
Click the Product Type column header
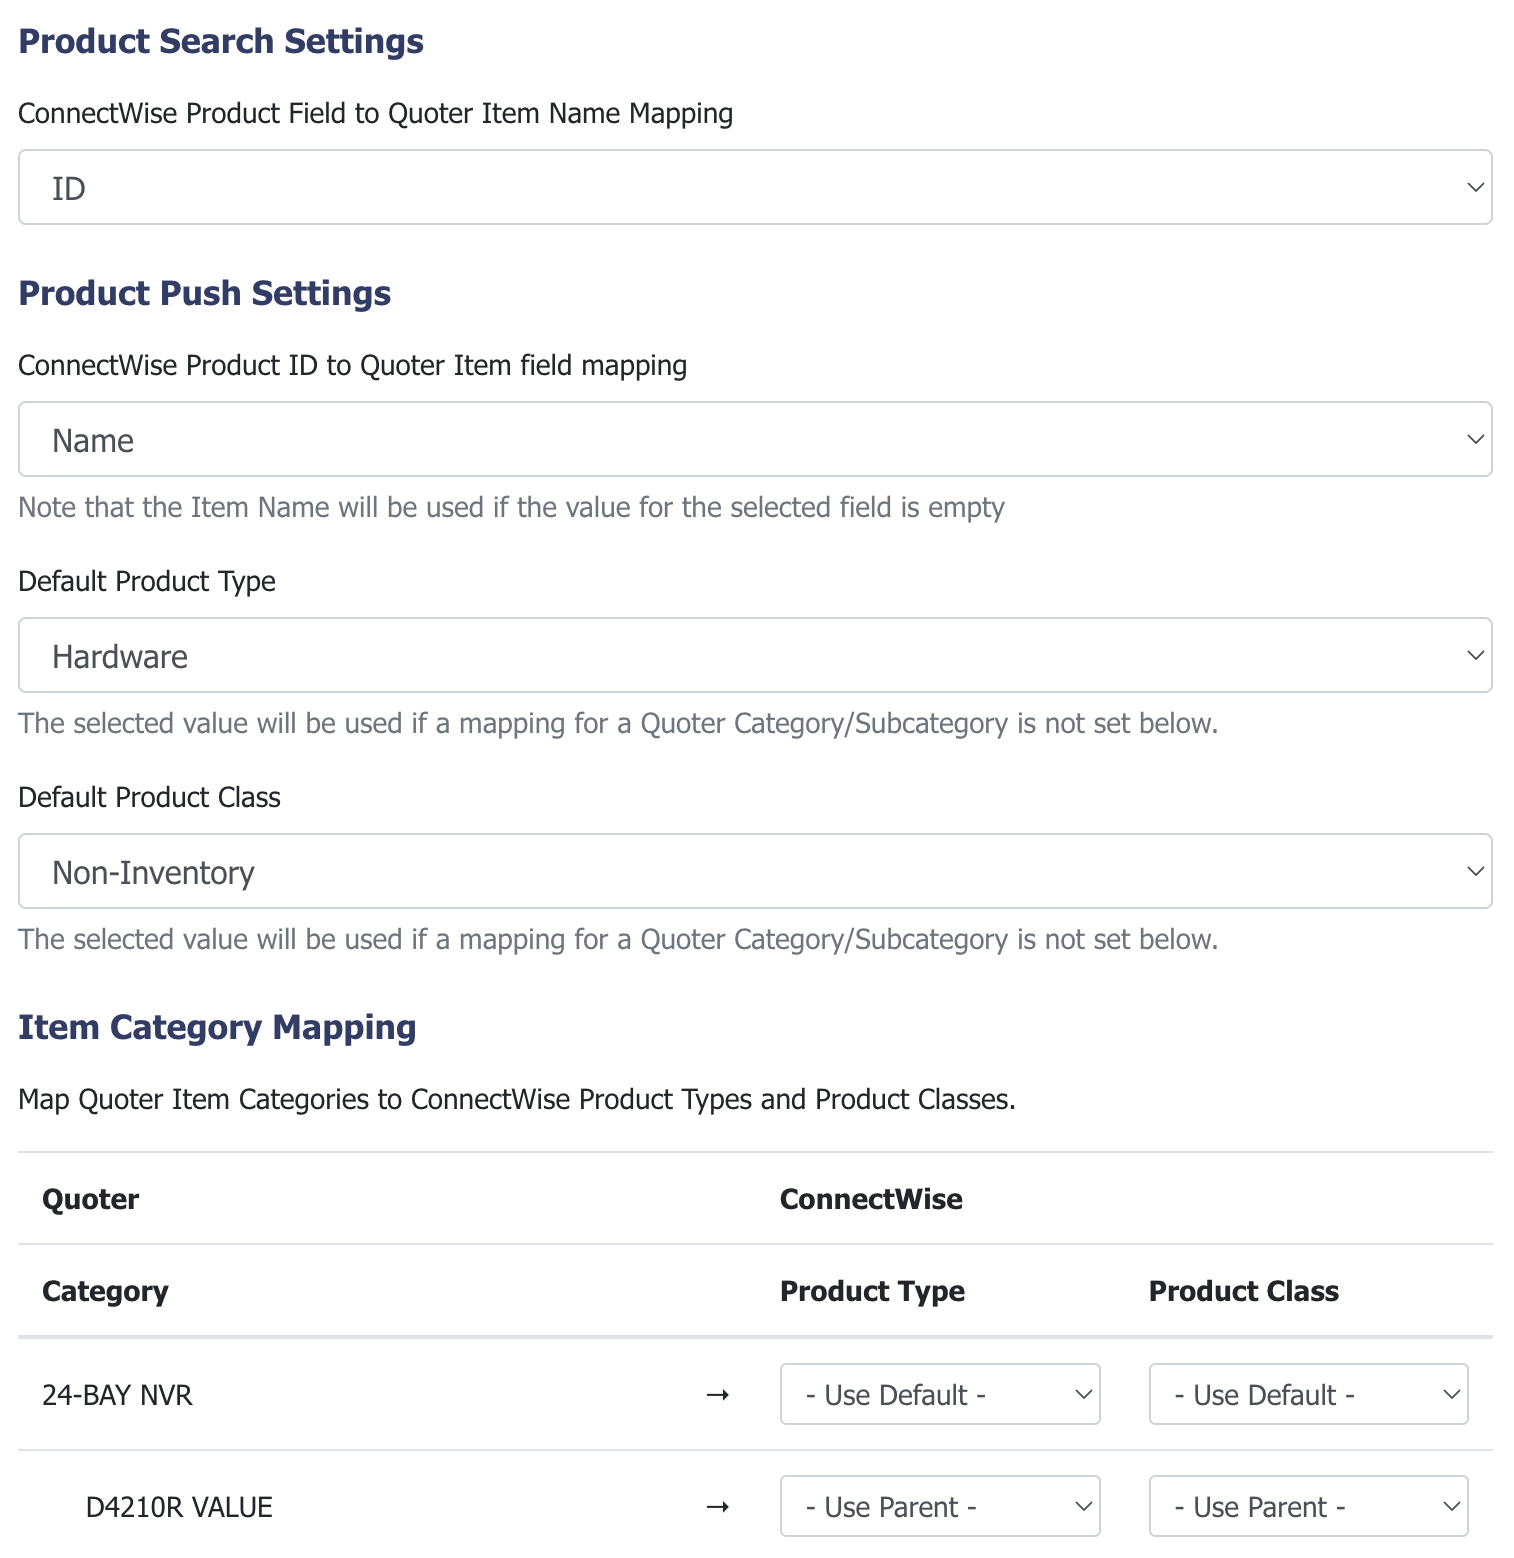(872, 1291)
